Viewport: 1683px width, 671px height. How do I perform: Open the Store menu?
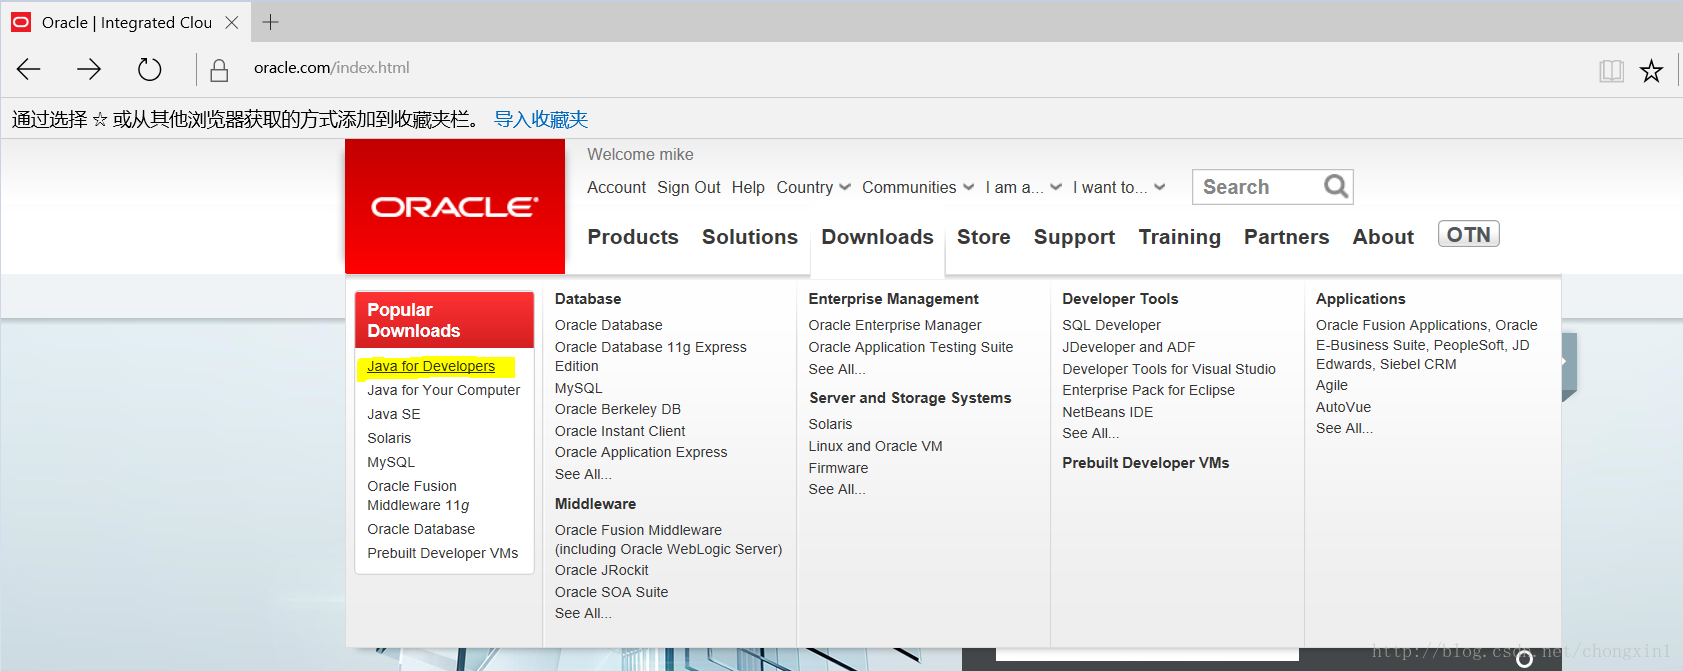click(x=983, y=237)
